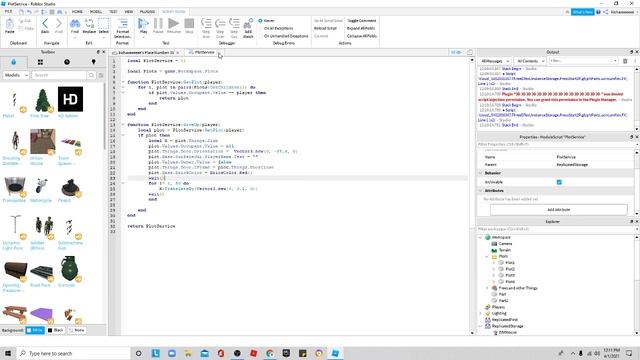Click the help icon beside What's New
Image resolution: width=640 pixels, height=360 pixels.
point(598,12)
